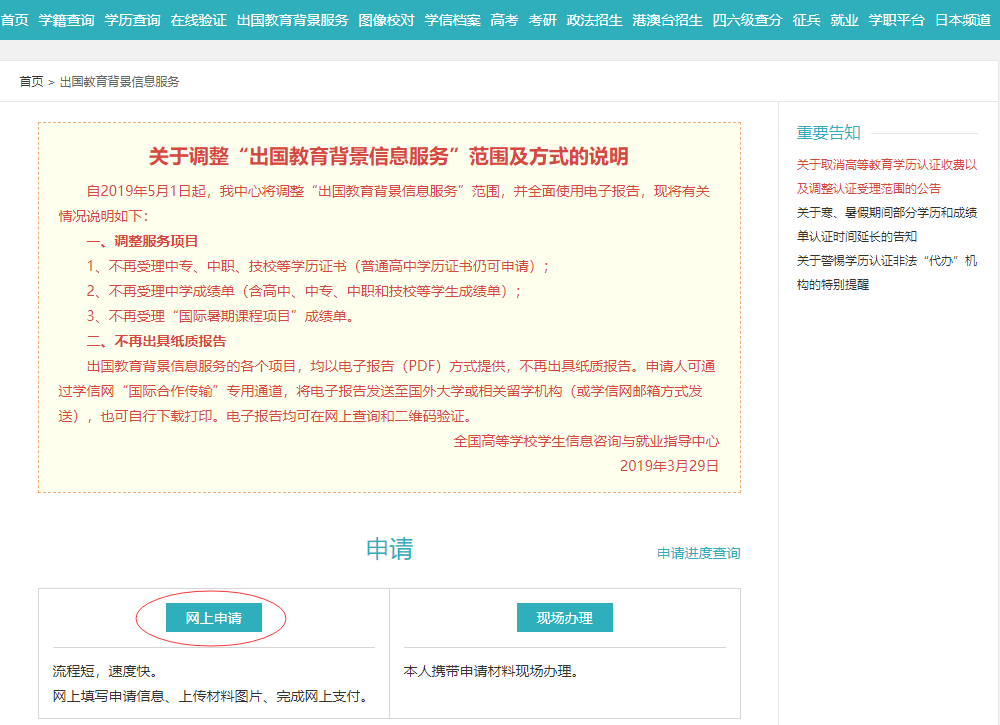Open notice 关于警惕学历认证非法“代办”机构
Screen dimensions: 1000x725
tap(886, 272)
